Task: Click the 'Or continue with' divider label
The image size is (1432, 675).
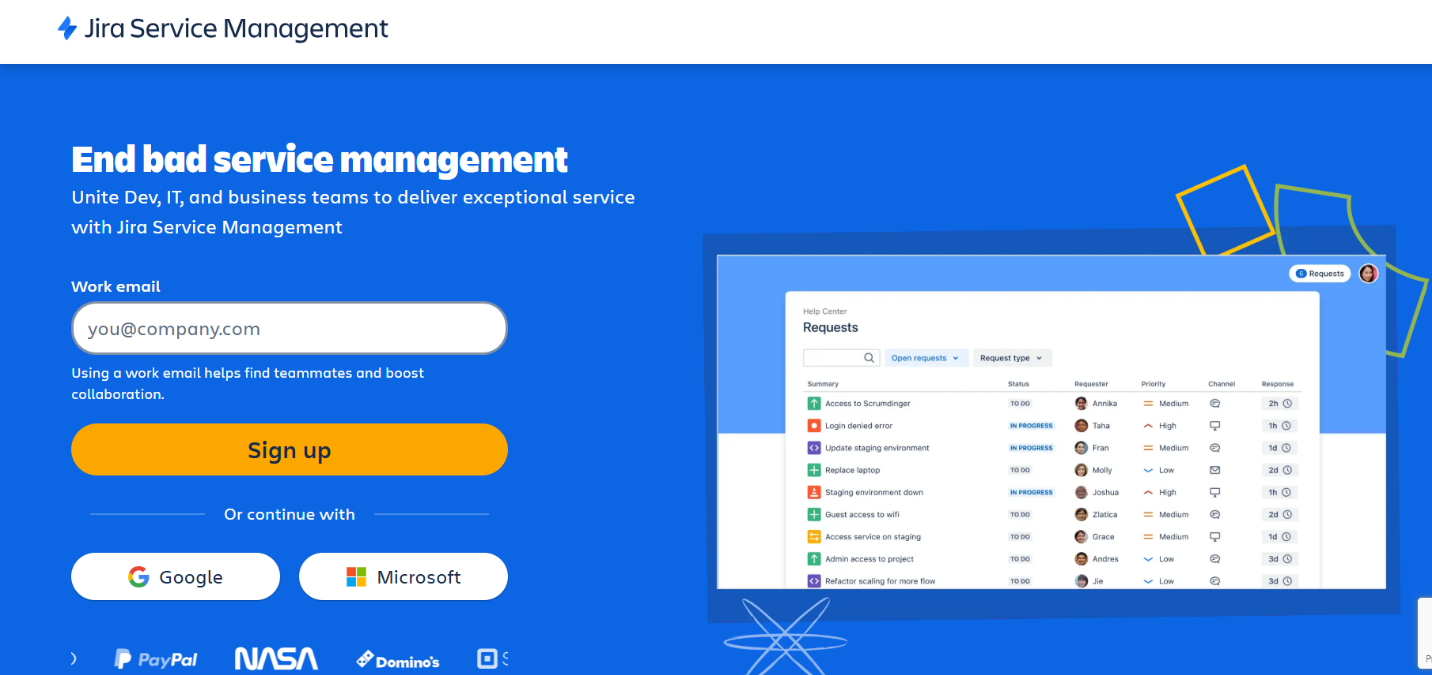Action: tap(289, 514)
